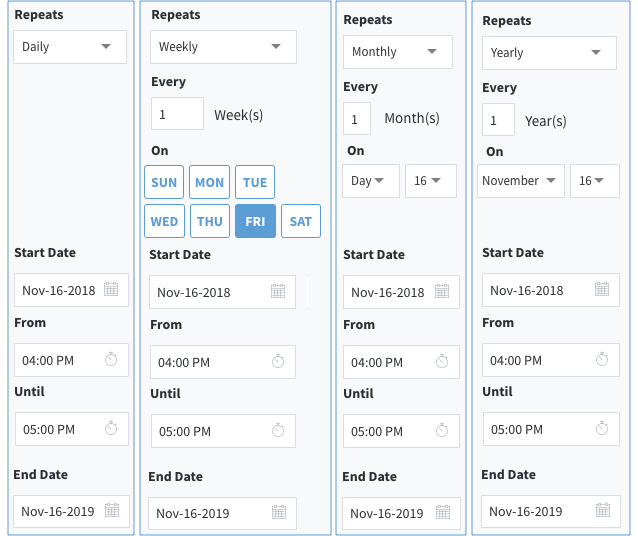Viewport: 638px width, 536px height.
Task: Deselect the highlighted FRI day button
Action: click(255, 221)
